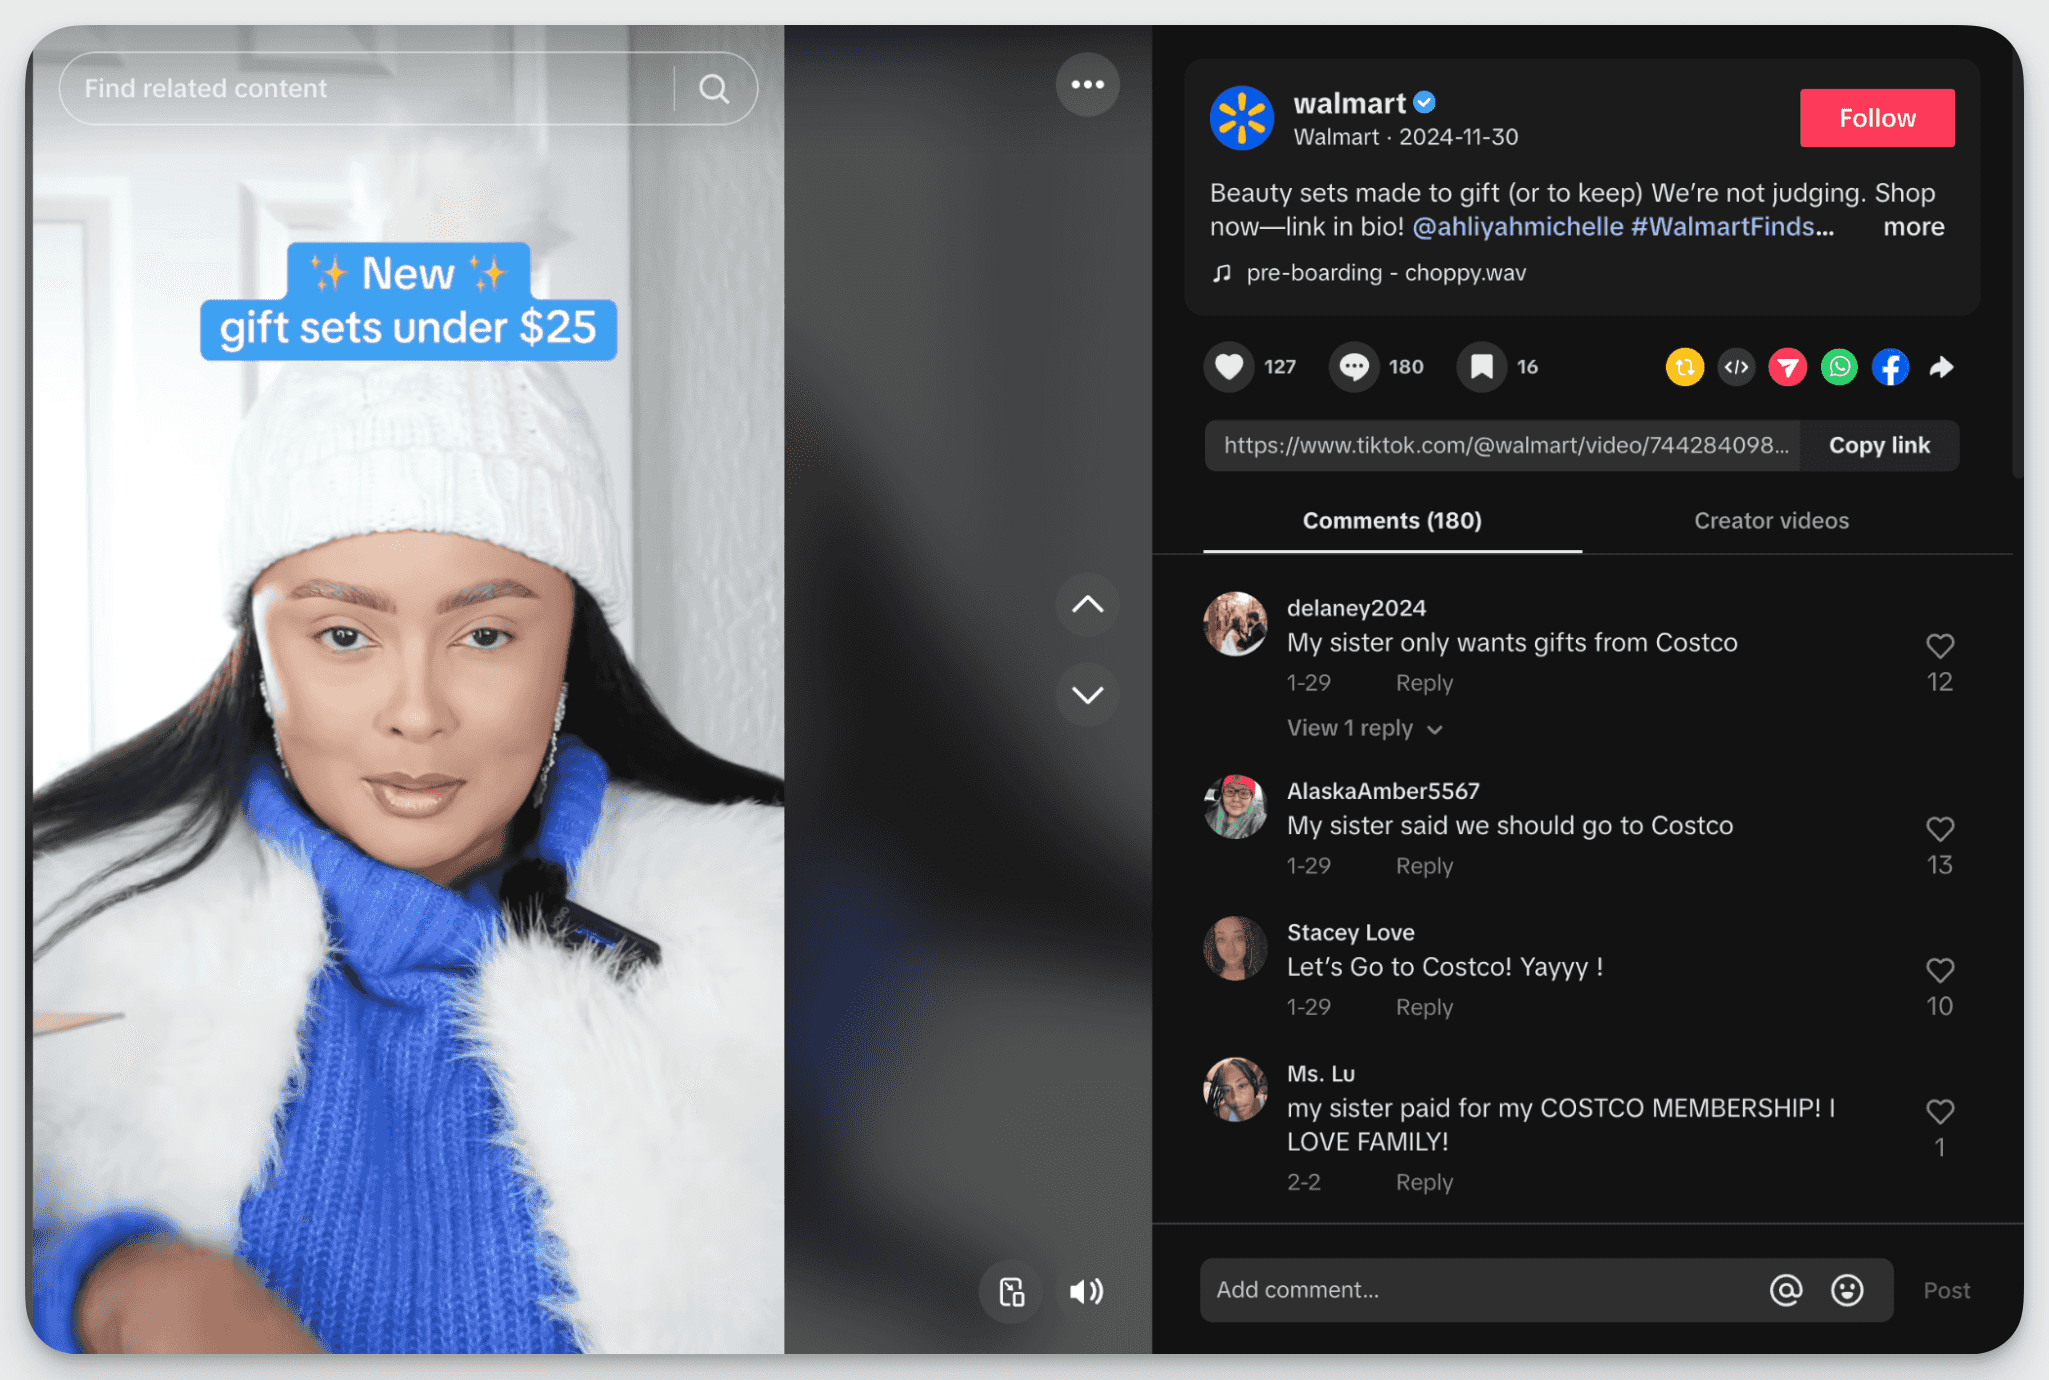Mute the video with speaker icon
The height and width of the screenshot is (1380, 2049).
coord(1086,1291)
